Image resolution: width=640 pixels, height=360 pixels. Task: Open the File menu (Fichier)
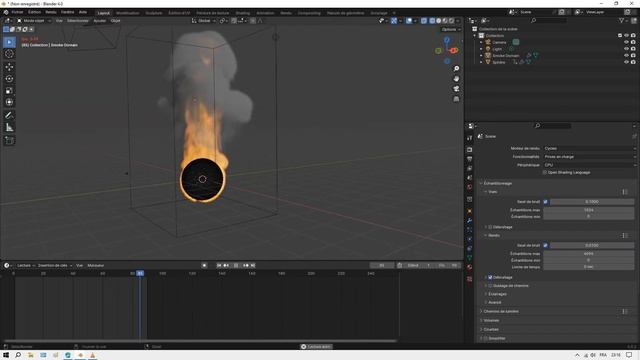17,12
